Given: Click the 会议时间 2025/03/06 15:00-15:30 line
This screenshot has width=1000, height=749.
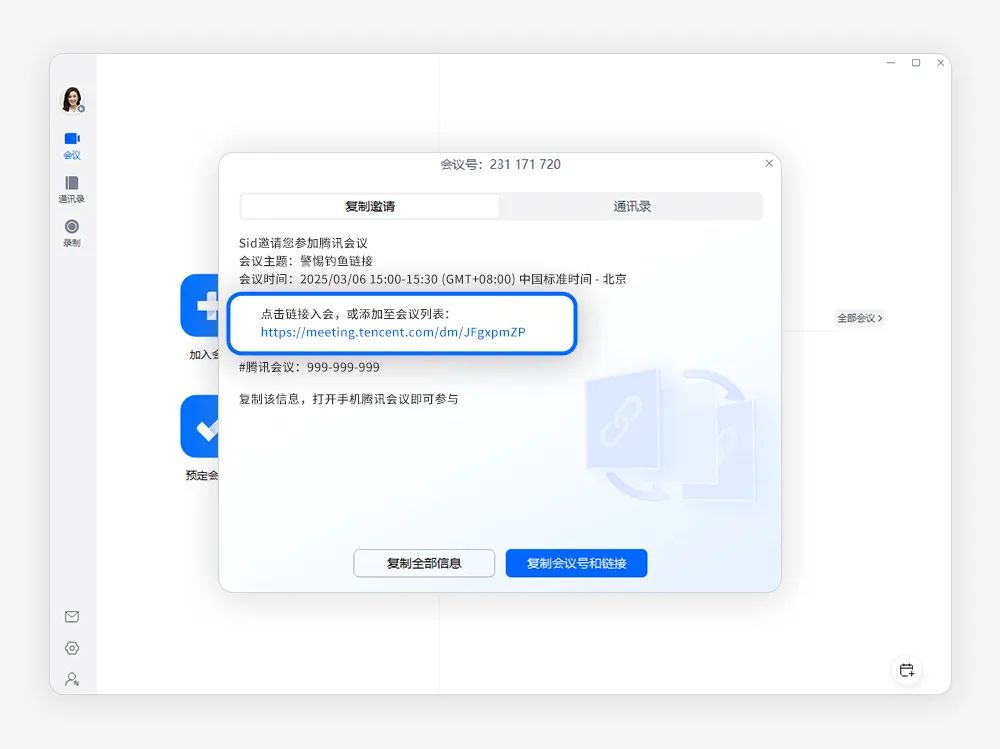Looking at the screenshot, I should click(432, 279).
